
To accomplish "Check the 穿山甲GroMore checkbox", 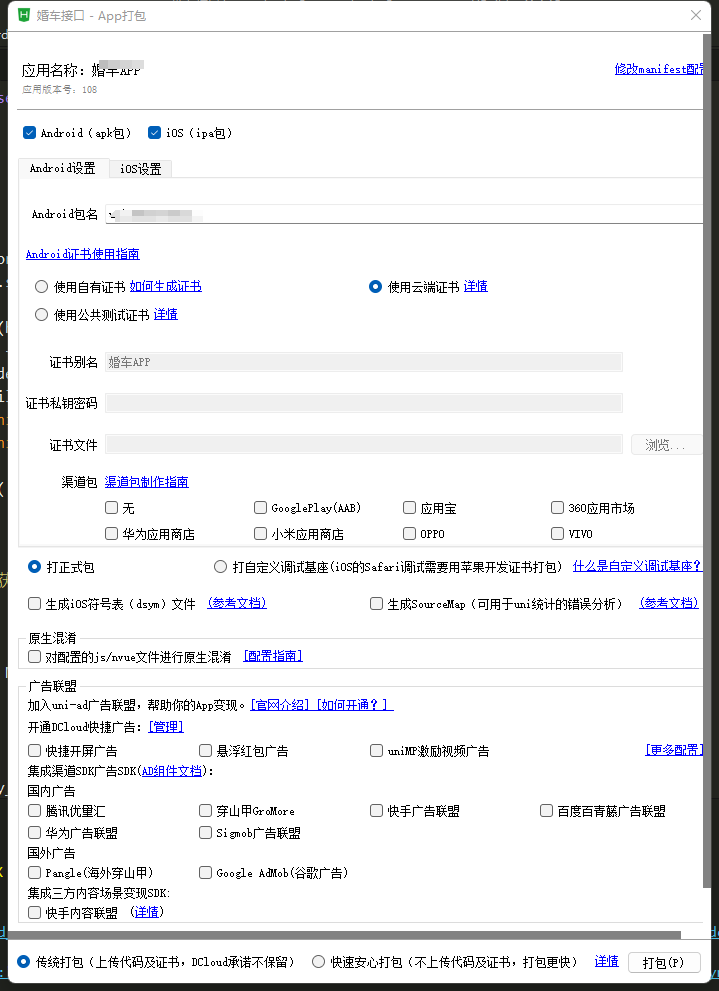I will click(x=205, y=810).
